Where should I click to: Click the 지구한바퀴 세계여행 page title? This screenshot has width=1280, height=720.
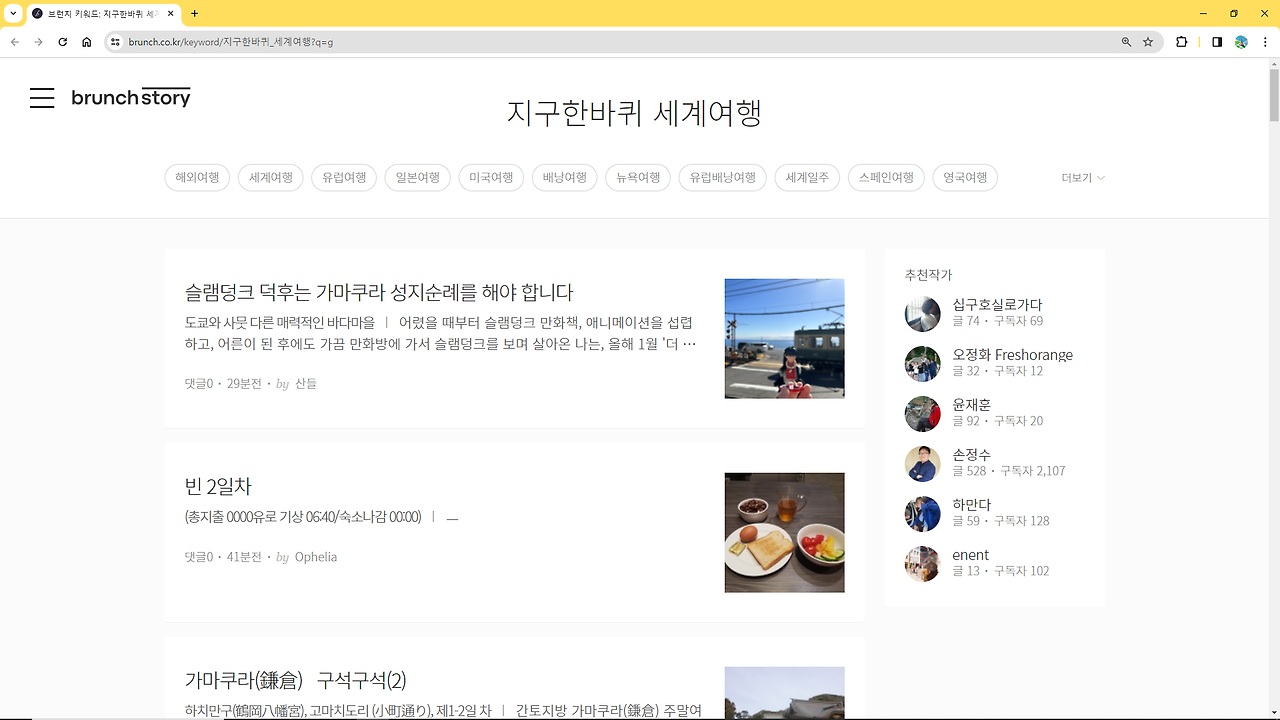click(x=634, y=113)
